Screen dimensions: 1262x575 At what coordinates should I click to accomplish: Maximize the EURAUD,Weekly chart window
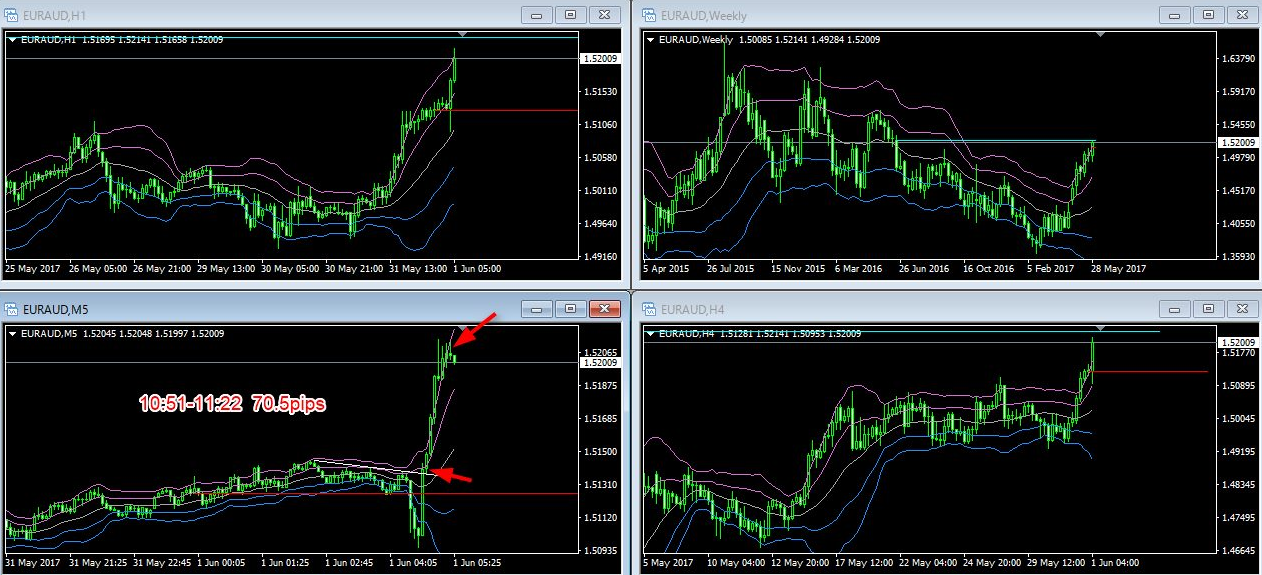1208,15
